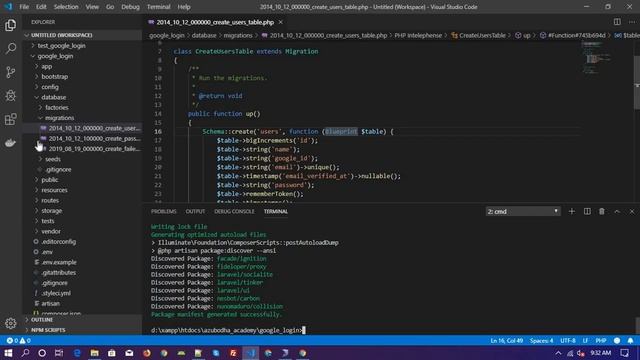Expand the NPM SCRIPTS section

pos(82,330)
